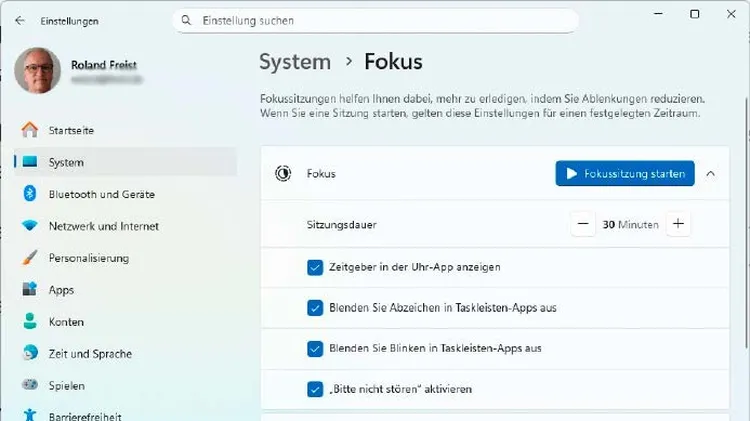Select the Netzwerk und Internet icon
This screenshot has height=421, width=750.
click(x=30, y=226)
